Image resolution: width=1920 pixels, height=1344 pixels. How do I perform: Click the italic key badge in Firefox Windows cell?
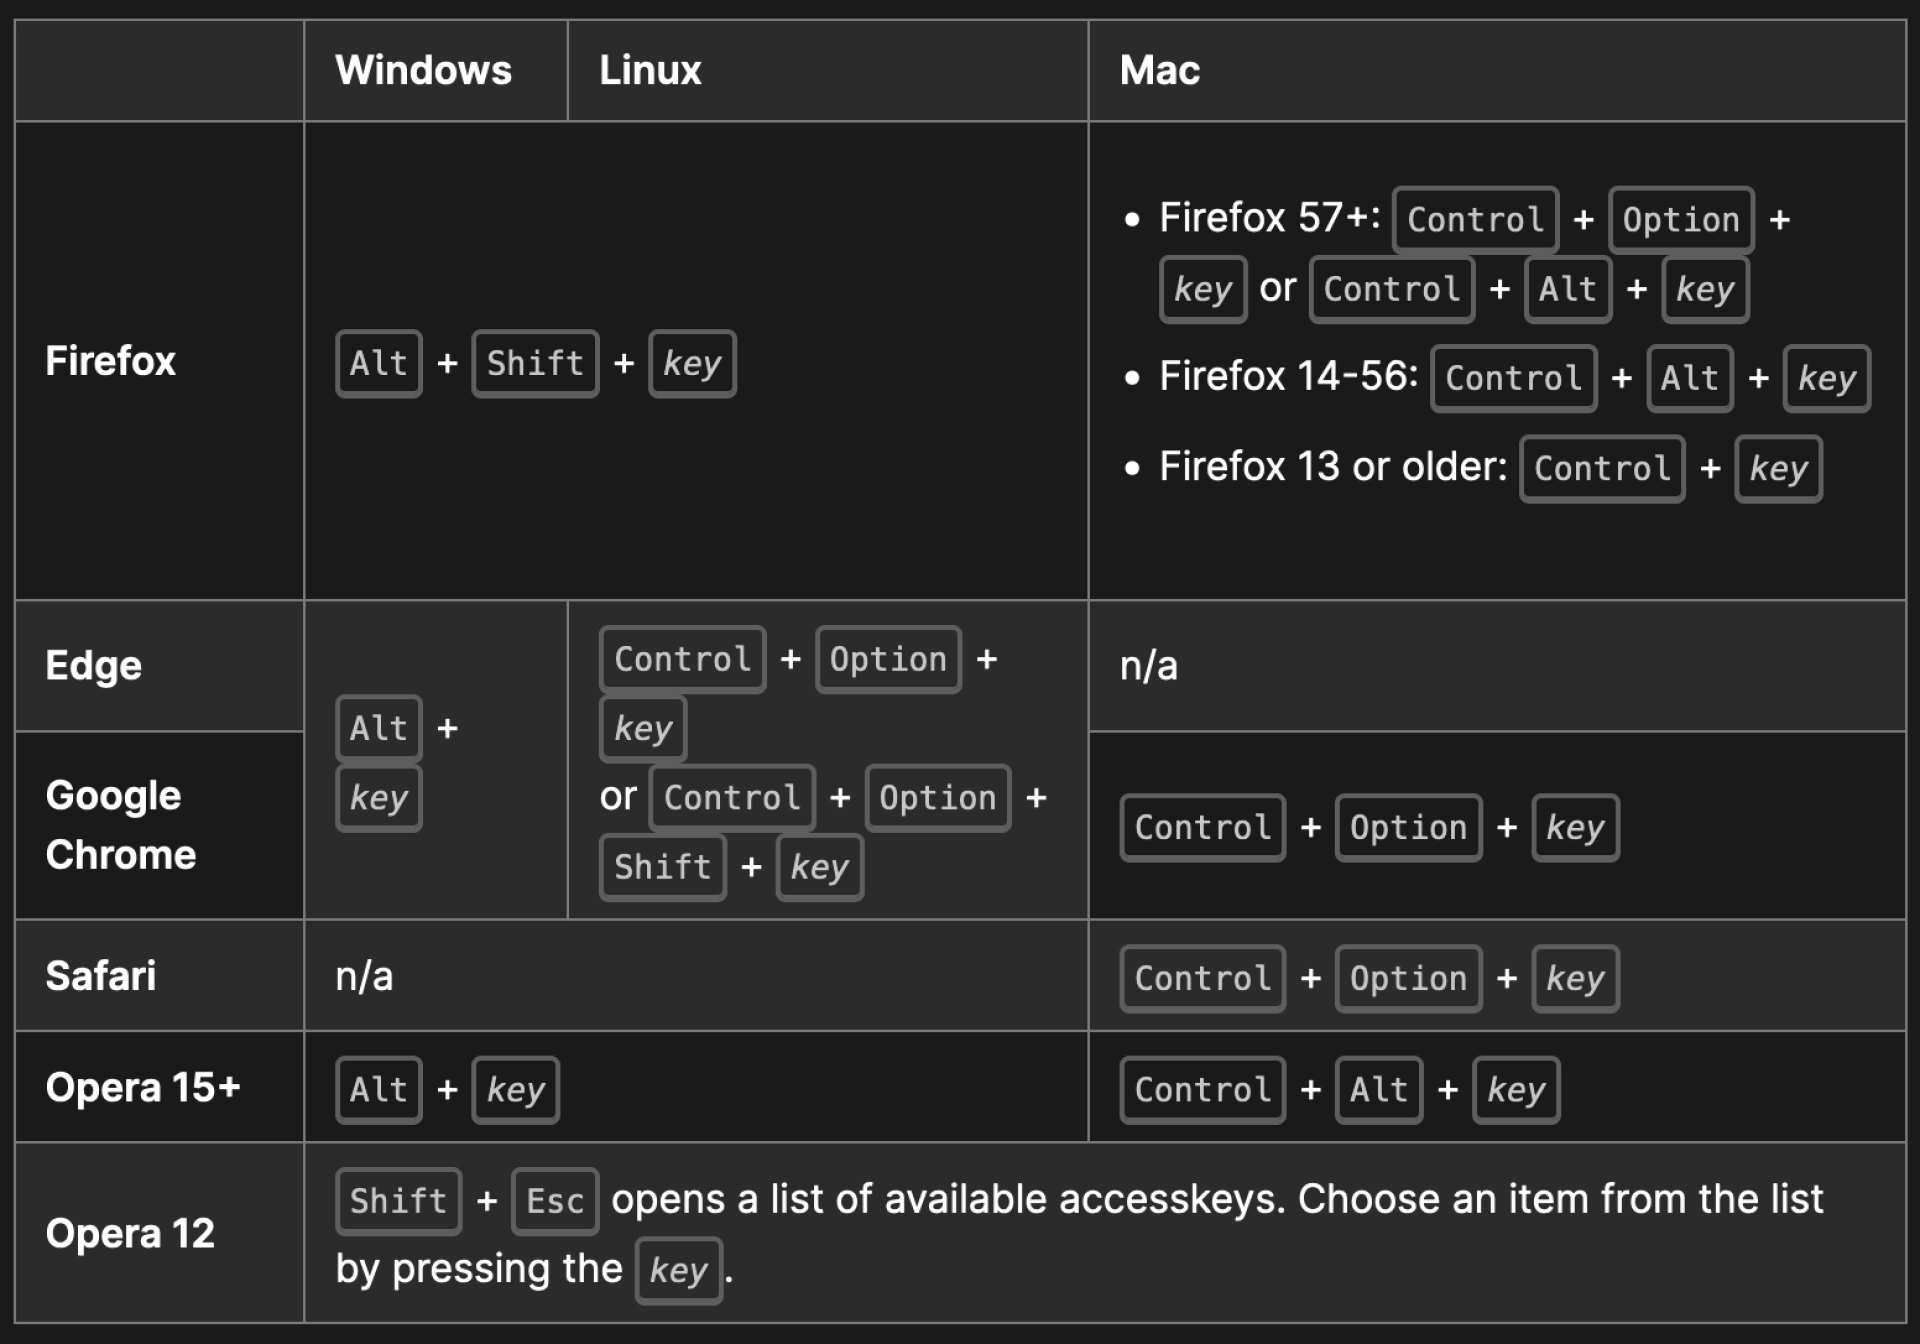(691, 363)
